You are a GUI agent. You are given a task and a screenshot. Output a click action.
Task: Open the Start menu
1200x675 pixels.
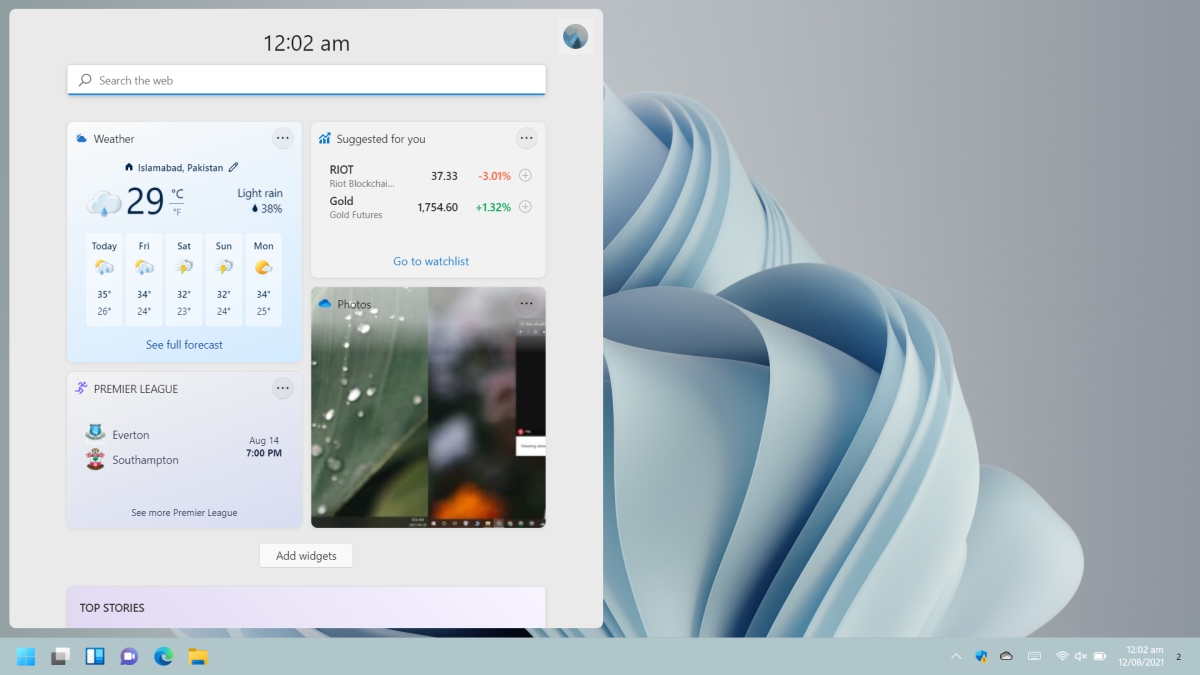26,657
